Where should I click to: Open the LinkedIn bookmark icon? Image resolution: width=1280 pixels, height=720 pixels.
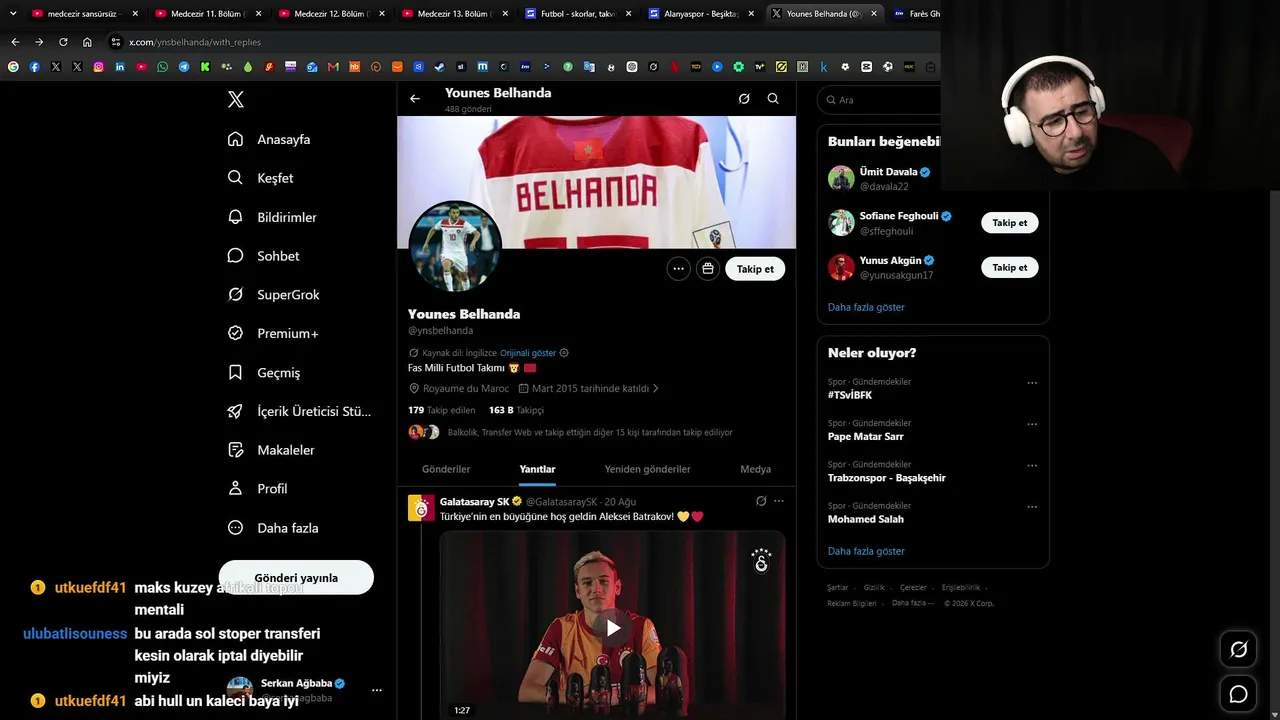(x=120, y=67)
